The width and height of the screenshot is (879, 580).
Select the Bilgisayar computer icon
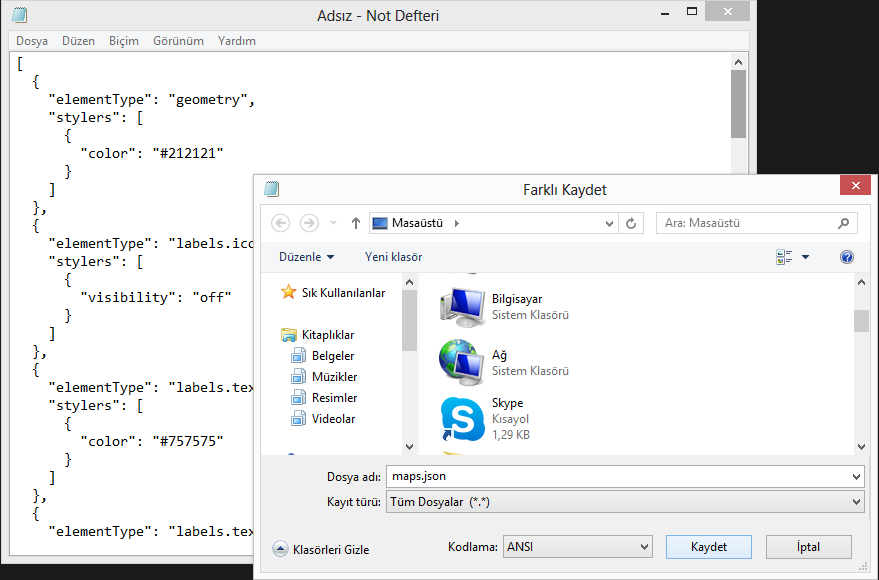click(462, 307)
